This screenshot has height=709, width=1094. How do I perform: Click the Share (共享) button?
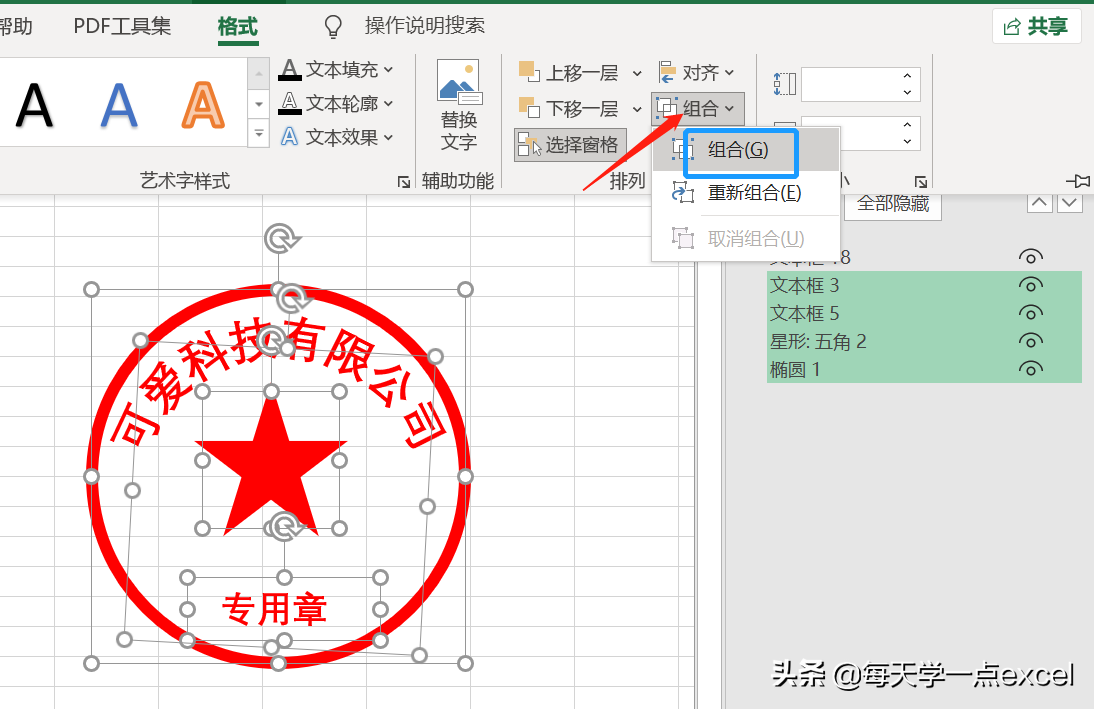click(1036, 27)
